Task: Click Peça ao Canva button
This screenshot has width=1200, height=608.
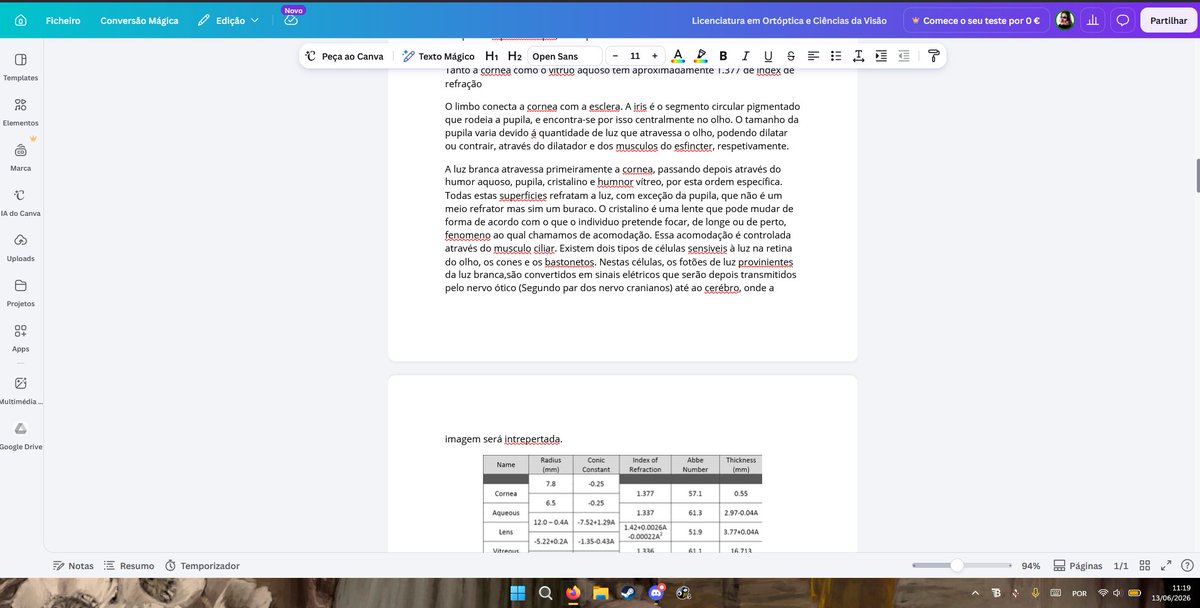Action: click(x=345, y=56)
